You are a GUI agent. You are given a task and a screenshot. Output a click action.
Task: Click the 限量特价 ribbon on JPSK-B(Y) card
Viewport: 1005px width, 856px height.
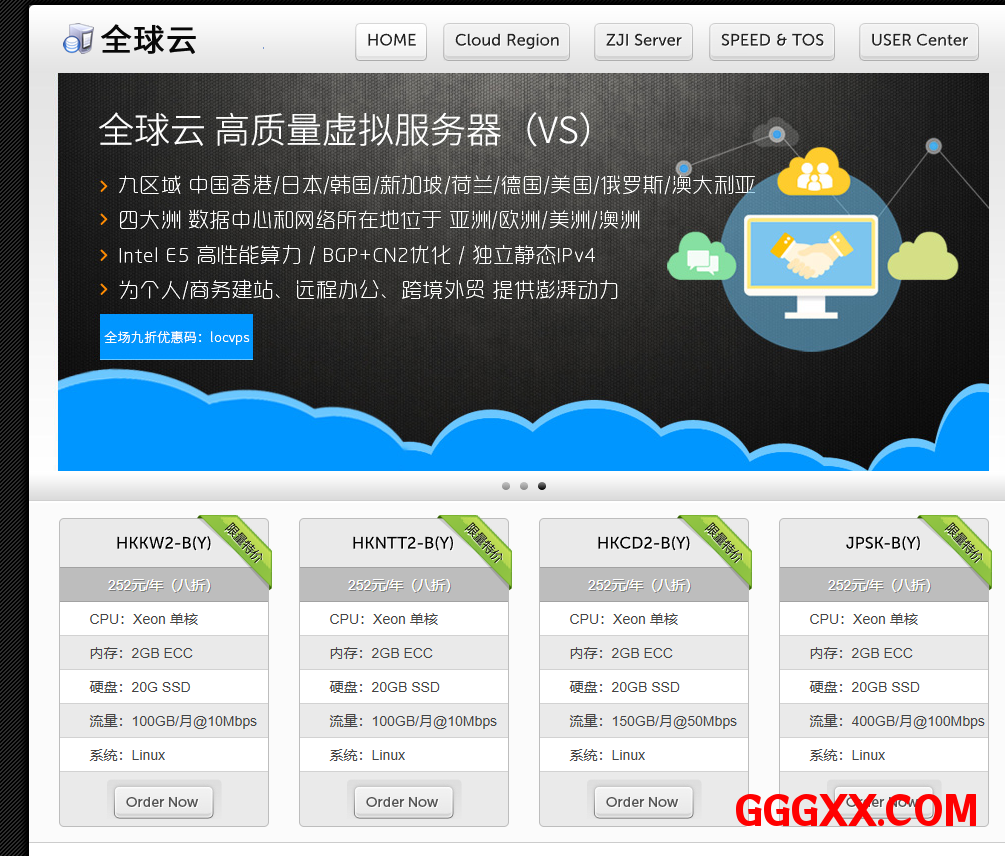click(962, 544)
